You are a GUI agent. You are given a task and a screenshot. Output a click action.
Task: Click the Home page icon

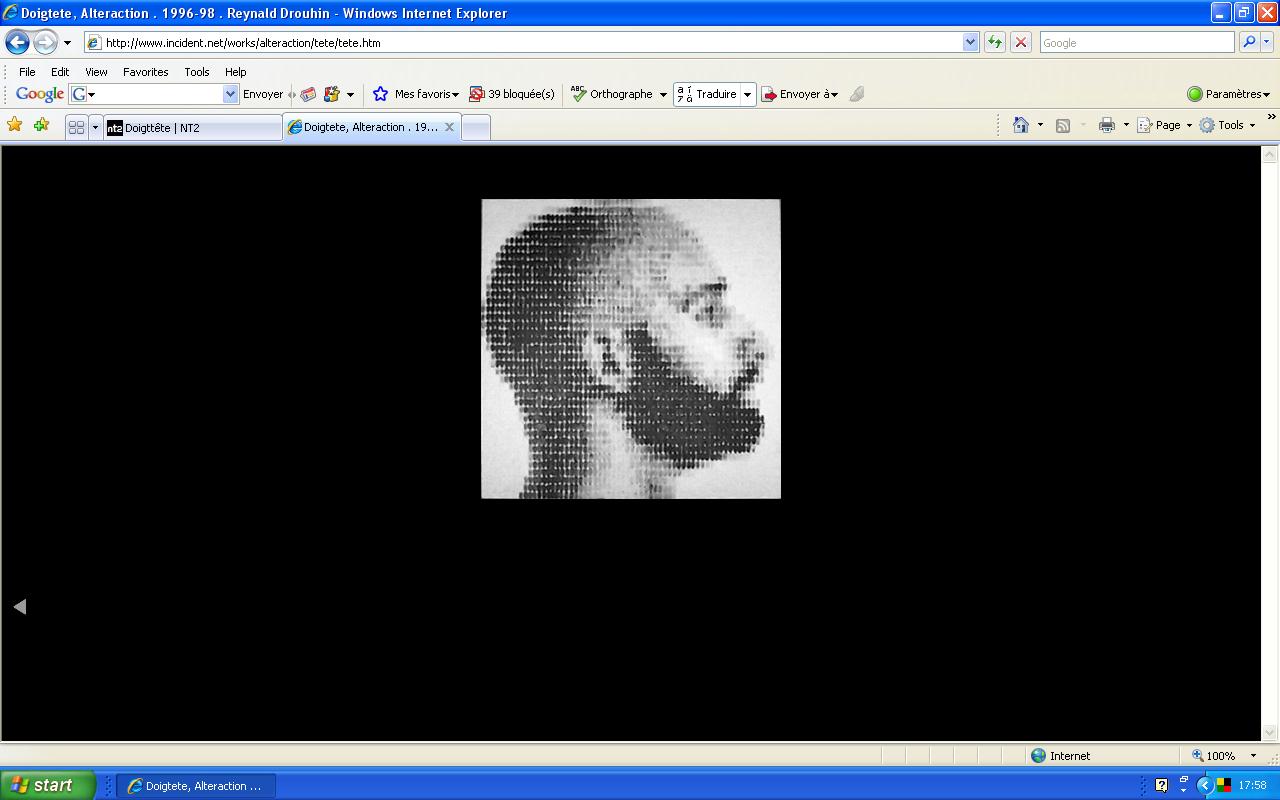click(x=1021, y=125)
